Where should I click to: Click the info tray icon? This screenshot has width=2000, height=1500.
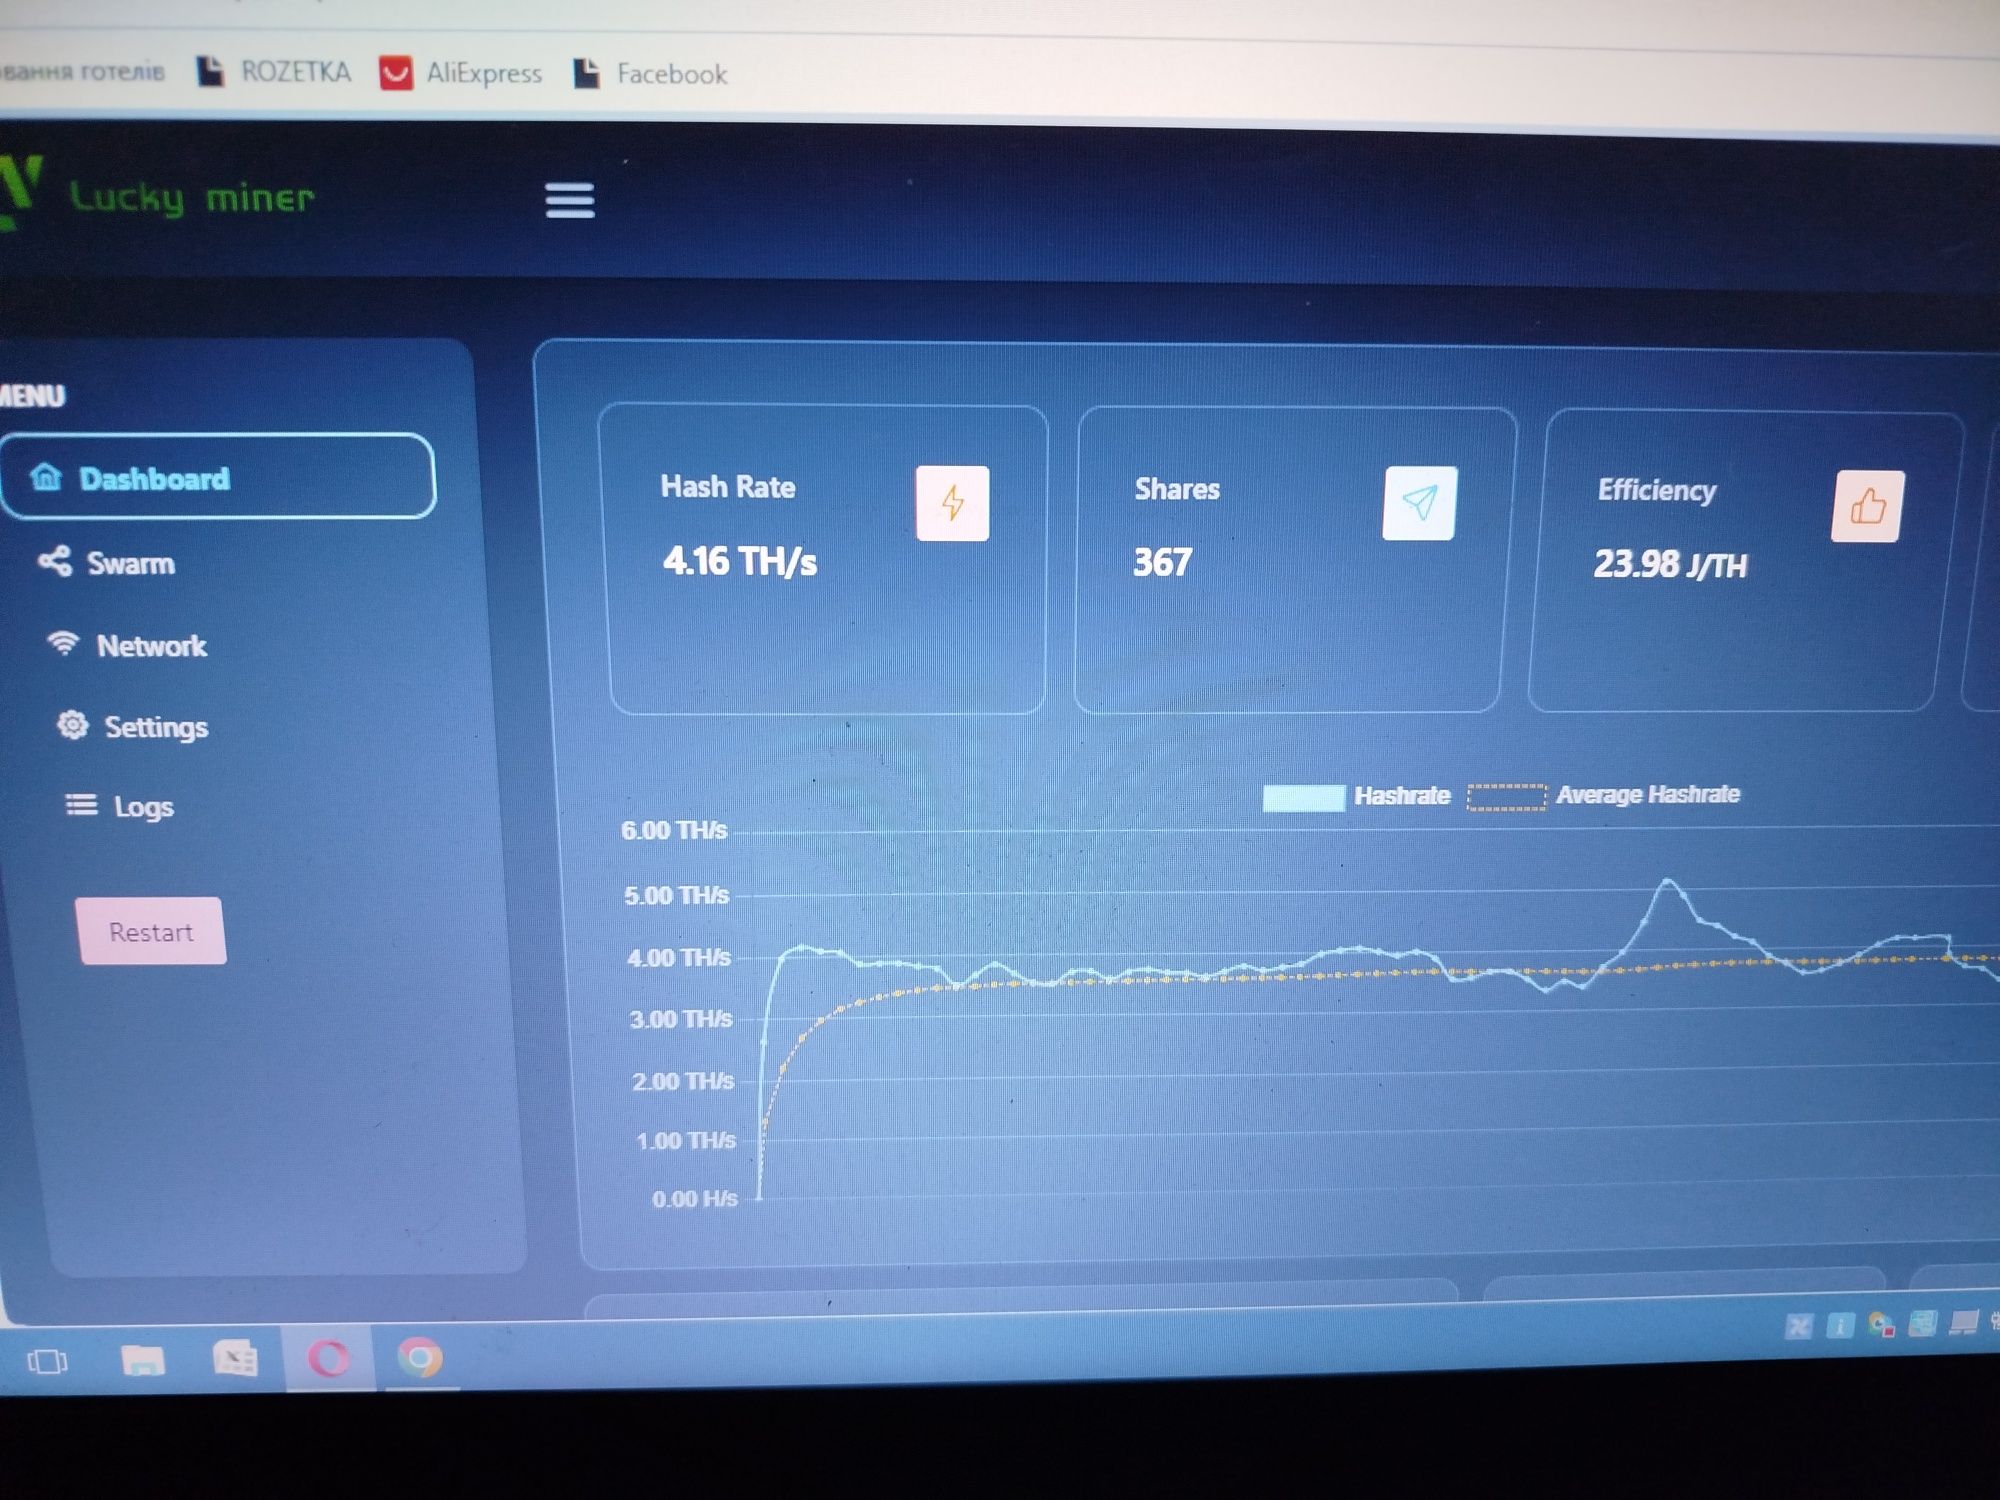1840,1326
